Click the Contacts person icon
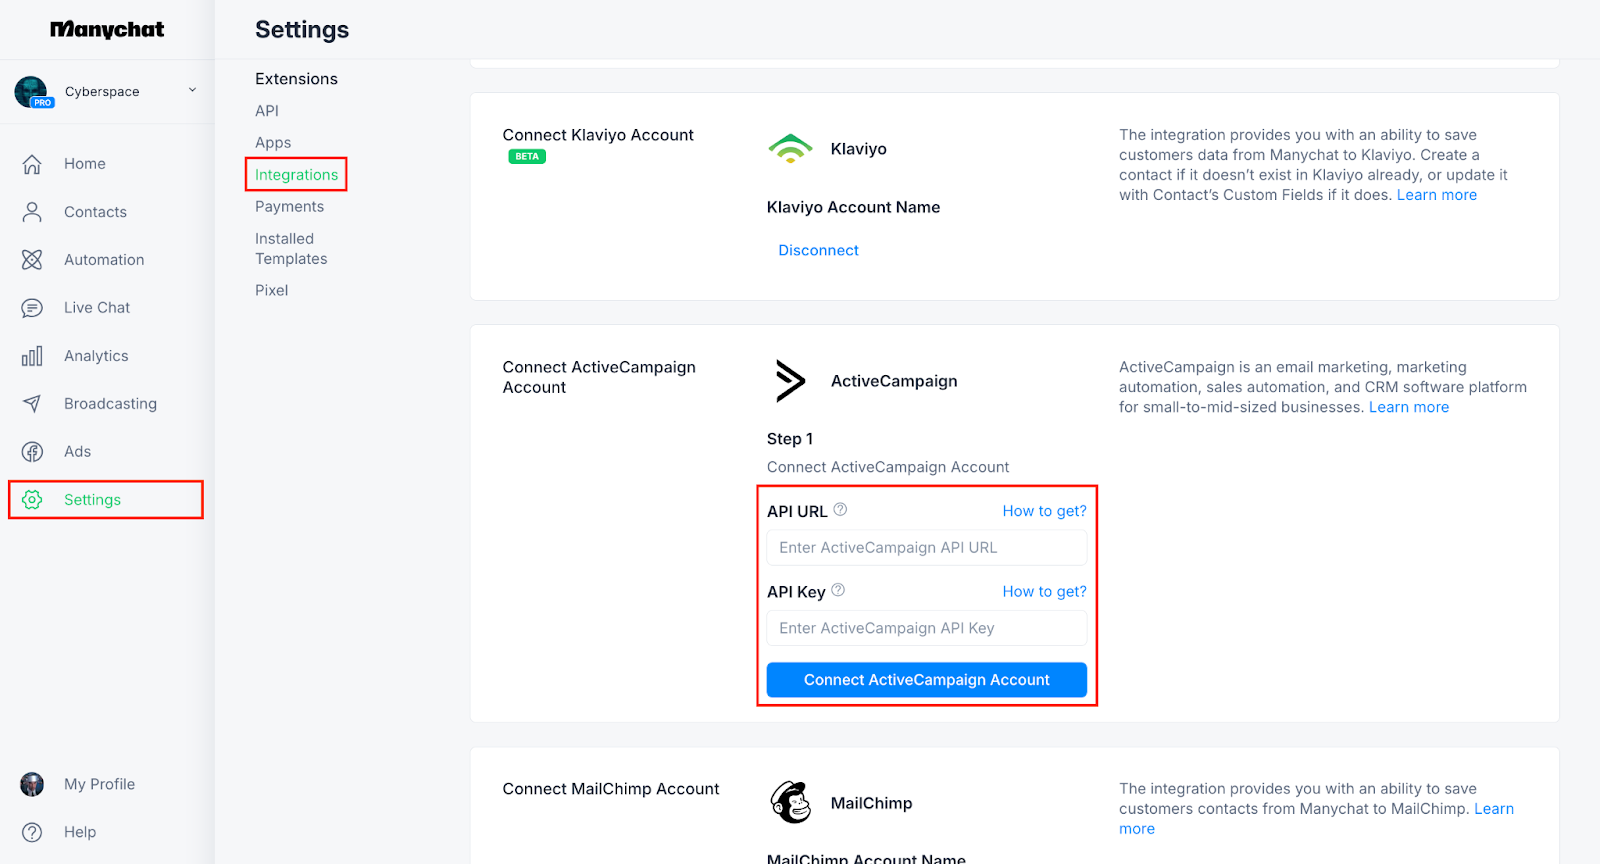1600x864 pixels. tap(32, 212)
